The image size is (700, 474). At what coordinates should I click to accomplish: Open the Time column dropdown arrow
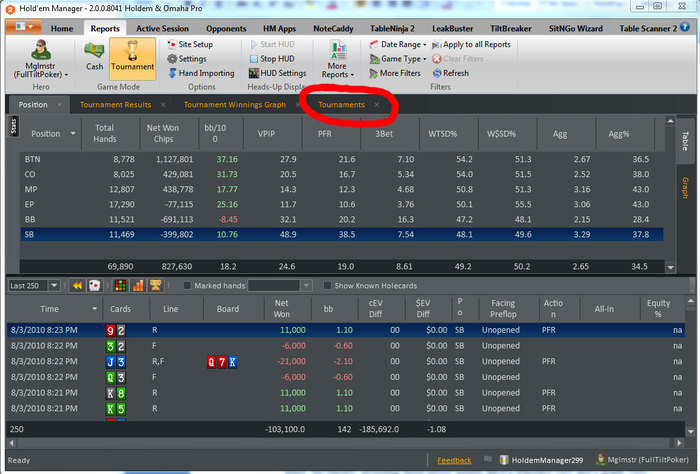coord(94,308)
